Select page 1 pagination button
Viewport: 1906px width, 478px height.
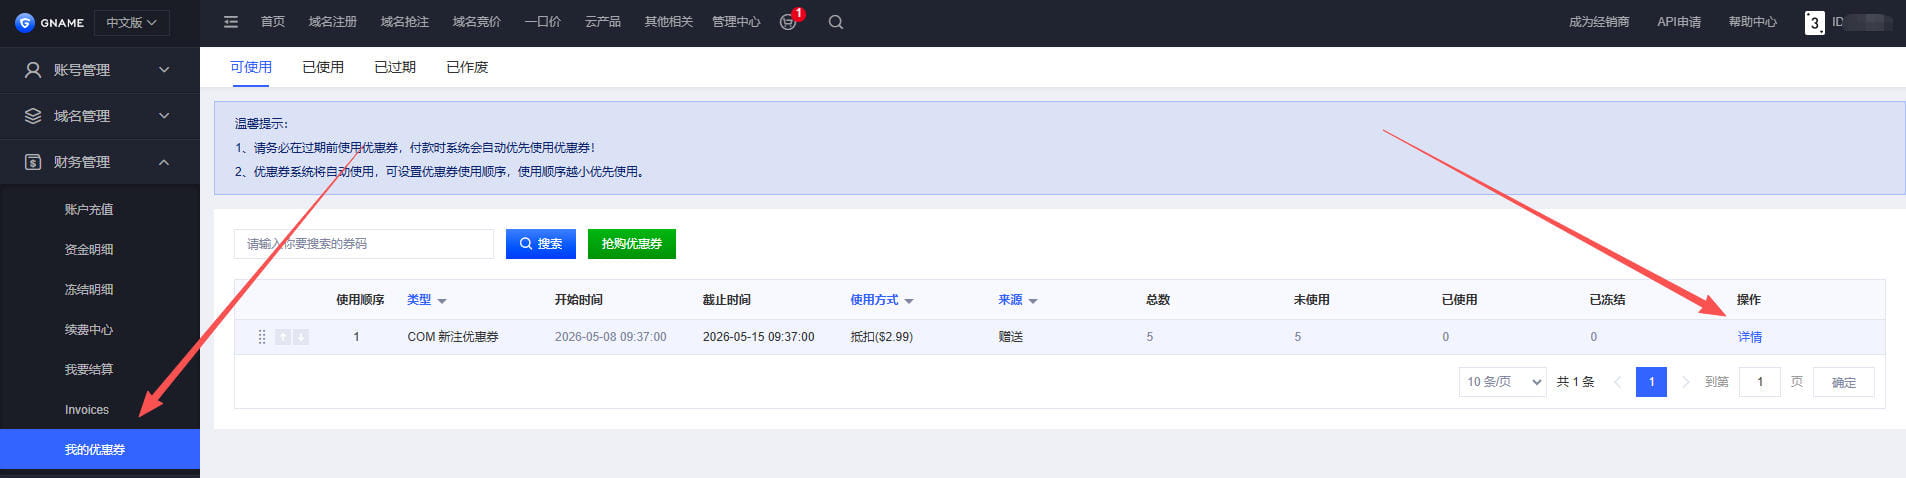(1651, 382)
